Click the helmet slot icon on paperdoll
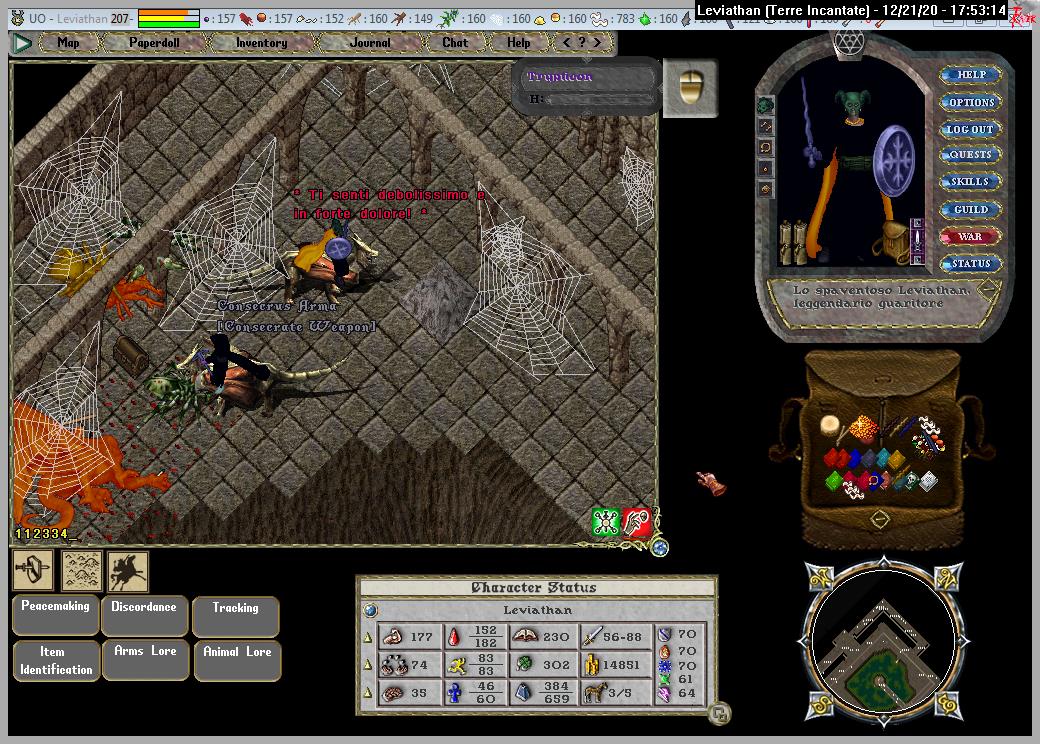Image resolution: width=1040 pixels, height=744 pixels. tap(765, 105)
